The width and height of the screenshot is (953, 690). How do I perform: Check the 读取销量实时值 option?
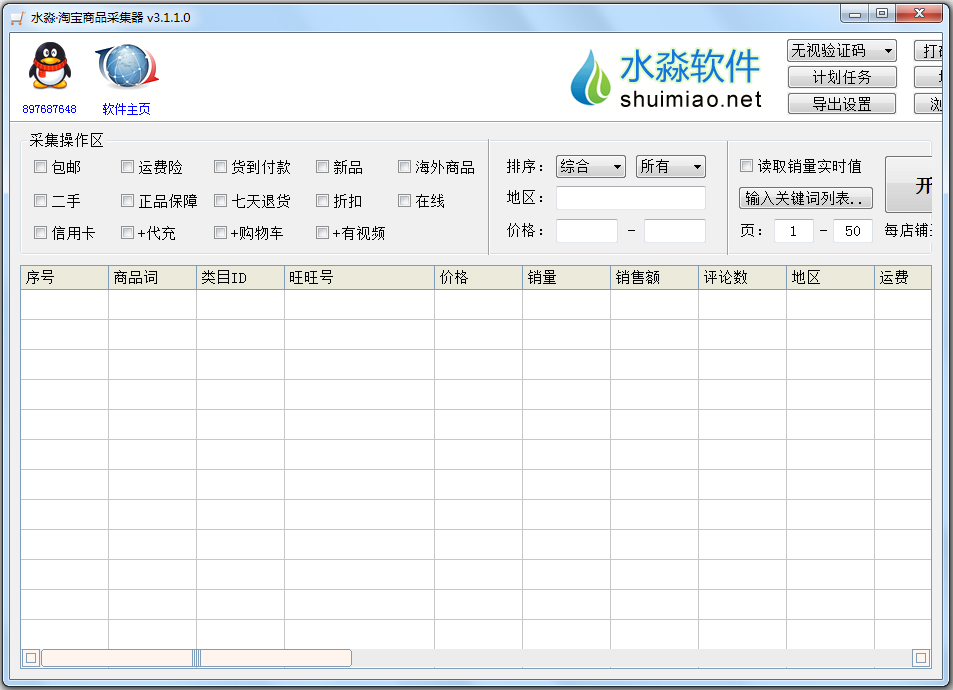point(746,166)
